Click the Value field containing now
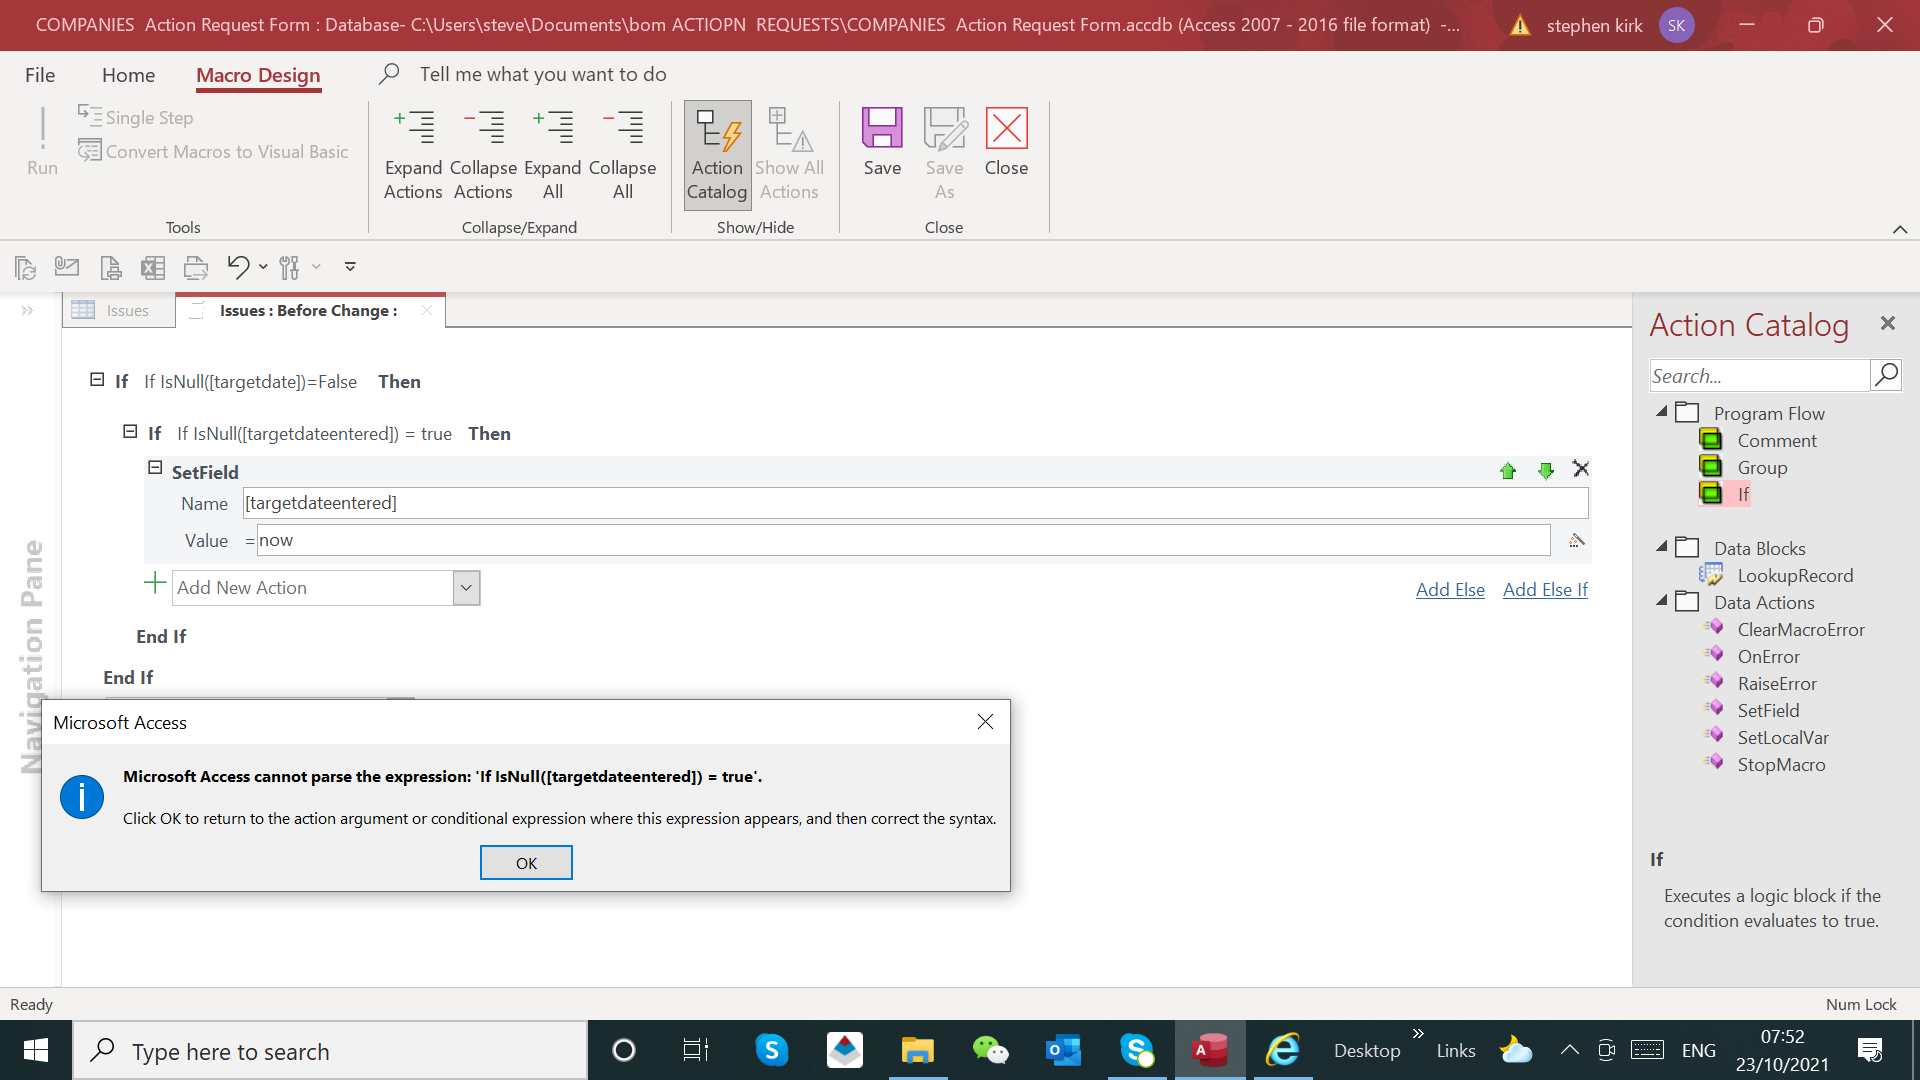1920x1080 pixels. [900, 541]
